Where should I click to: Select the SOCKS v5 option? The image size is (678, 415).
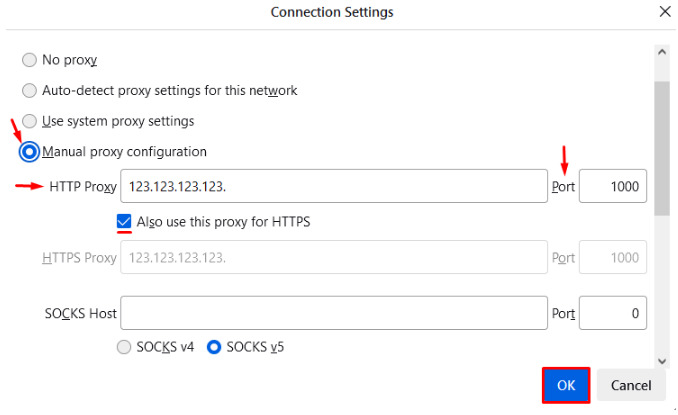pos(214,348)
